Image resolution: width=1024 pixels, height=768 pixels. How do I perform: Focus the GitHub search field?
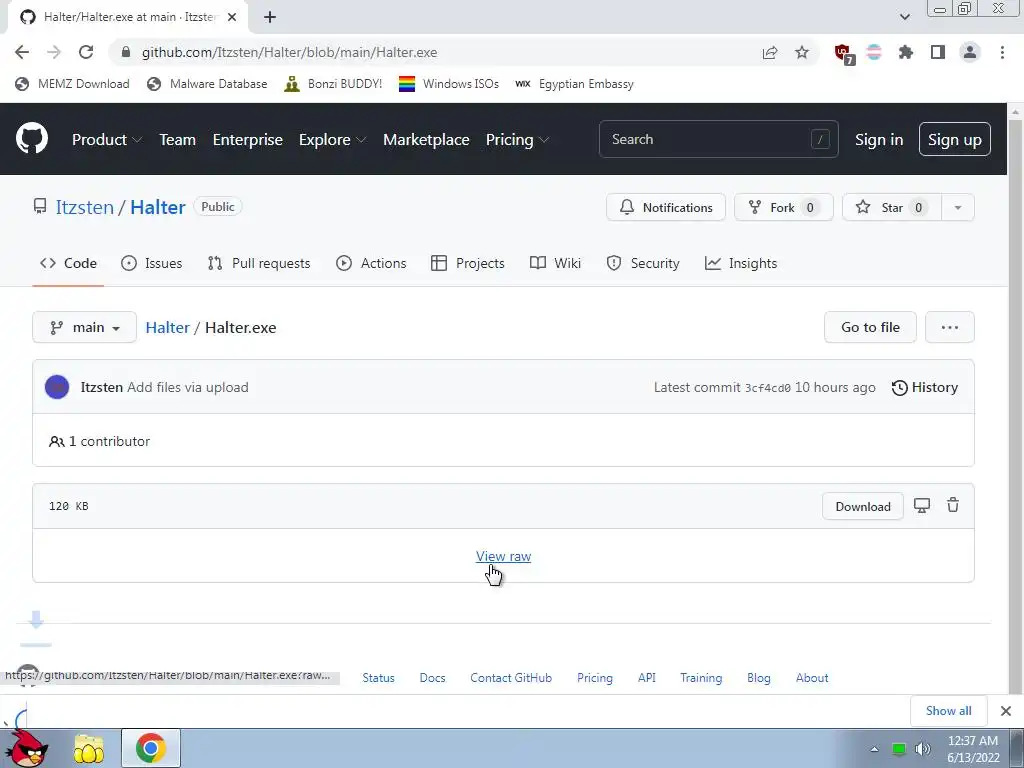[x=718, y=139]
